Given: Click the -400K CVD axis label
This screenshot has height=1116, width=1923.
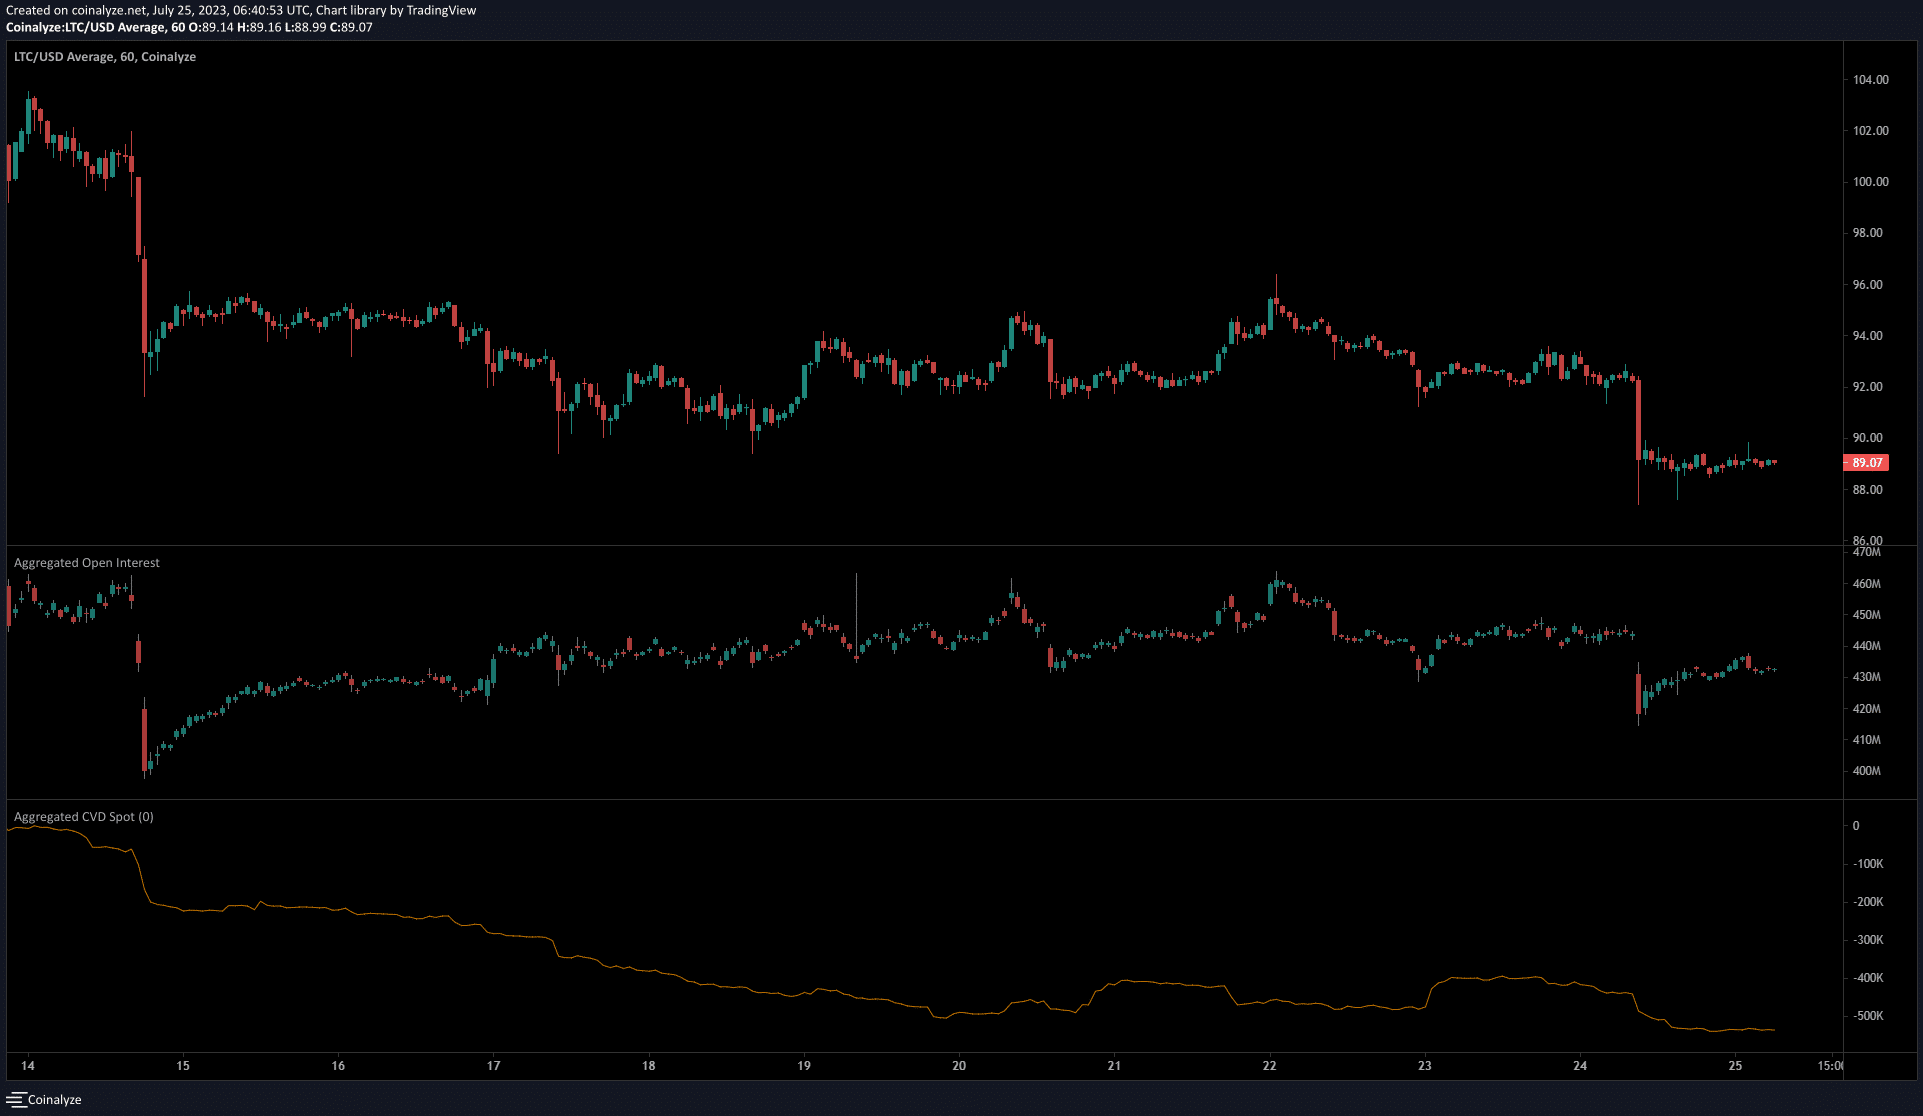Looking at the screenshot, I should click(1868, 978).
